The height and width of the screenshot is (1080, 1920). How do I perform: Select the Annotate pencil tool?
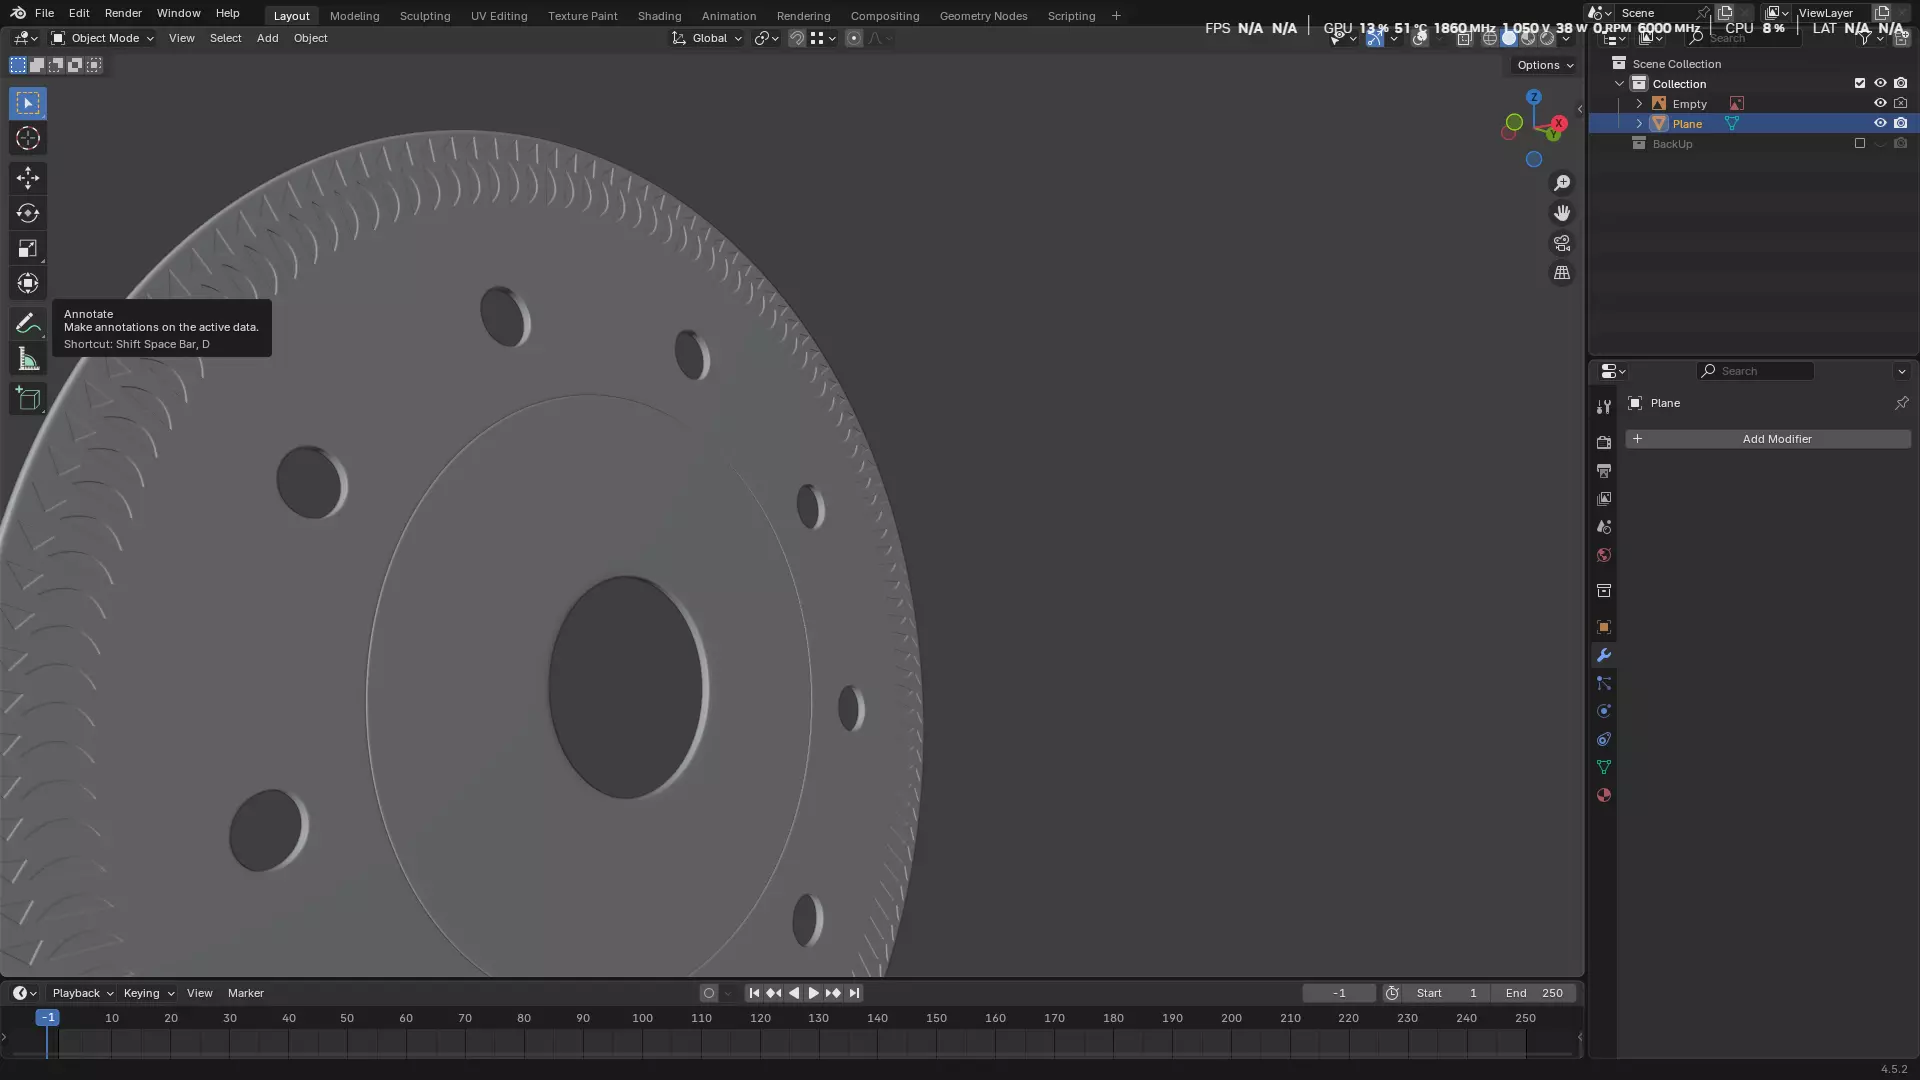click(28, 323)
